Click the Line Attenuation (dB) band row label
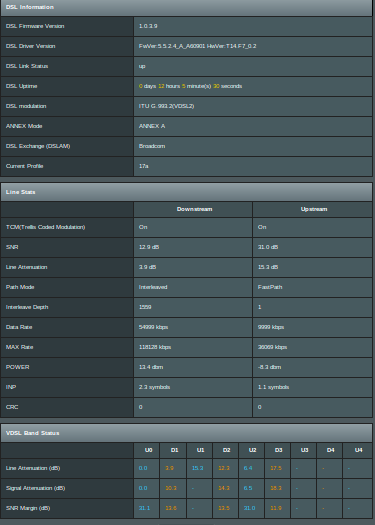Viewport: 375px width, 525px height. click(x=33, y=468)
